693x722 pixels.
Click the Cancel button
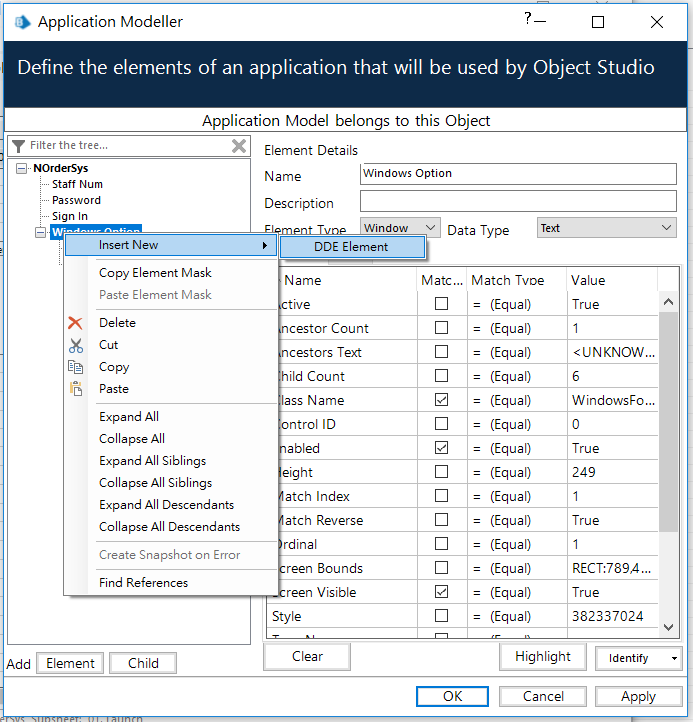[x=543, y=696]
